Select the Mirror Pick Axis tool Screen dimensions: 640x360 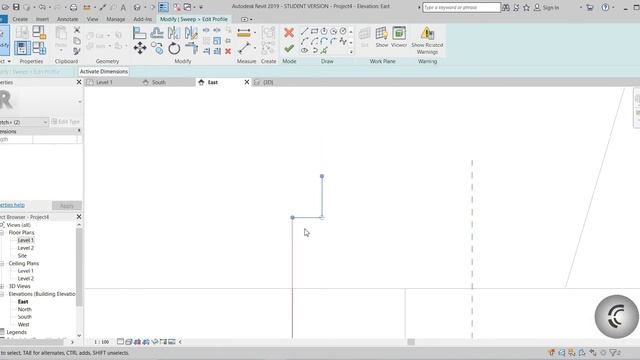(x=174, y=33)
